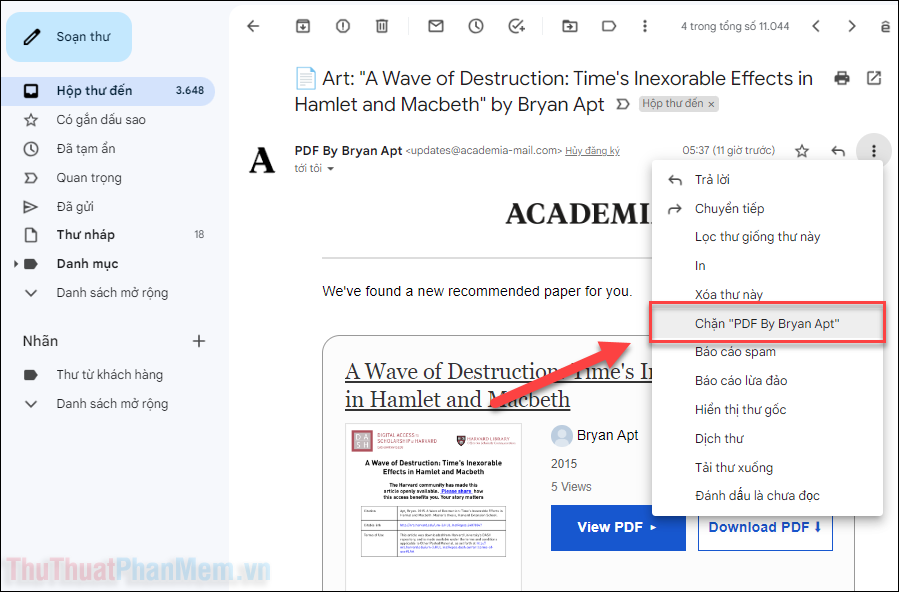This screenshot has height=592, width=899.
Task: Star this message icon
Action: (802, 151)
